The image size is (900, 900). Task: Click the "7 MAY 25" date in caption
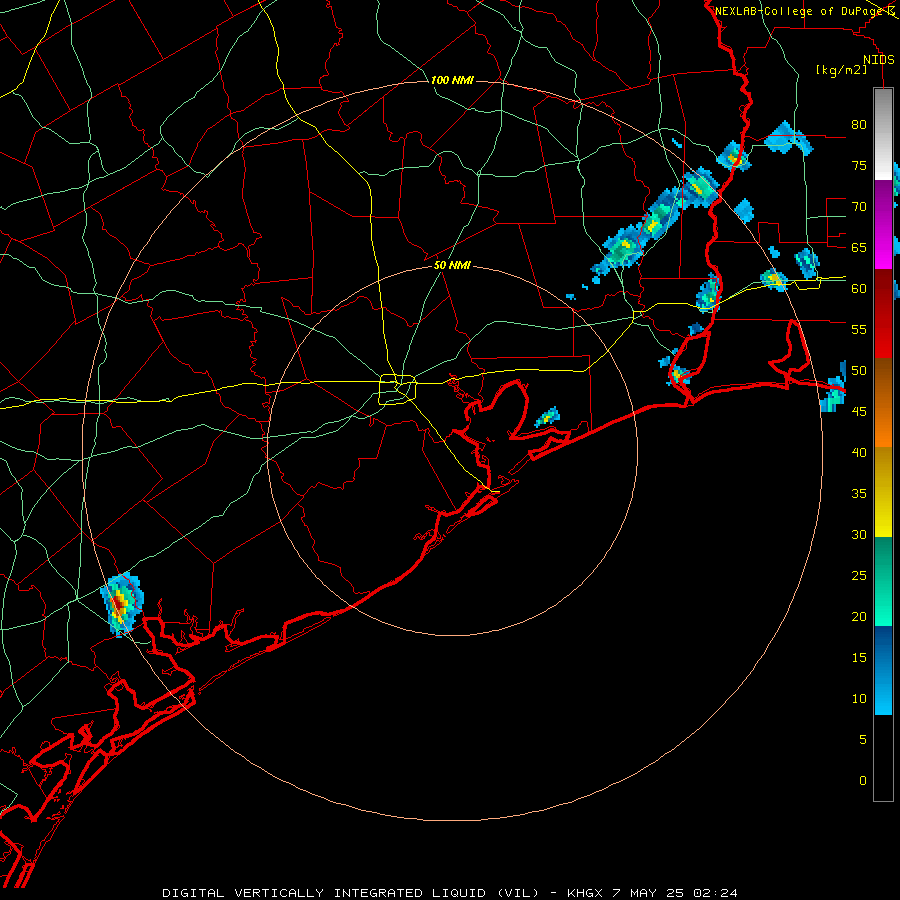[x=649, y=893]
